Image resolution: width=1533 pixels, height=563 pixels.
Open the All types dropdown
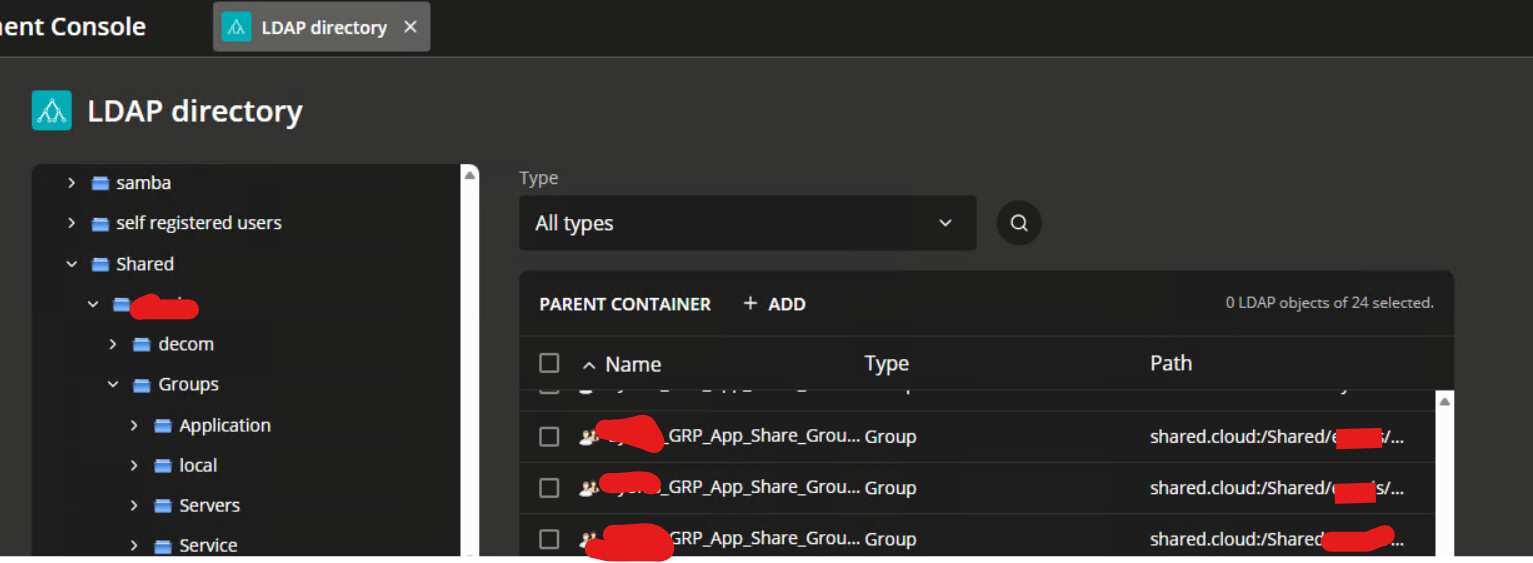(747, 223)
